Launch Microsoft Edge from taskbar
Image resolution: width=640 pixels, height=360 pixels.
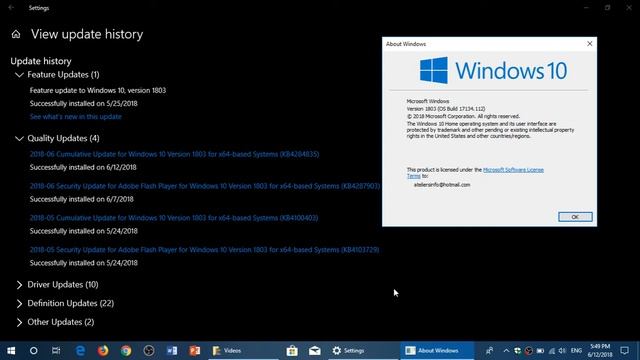[80, 351]
